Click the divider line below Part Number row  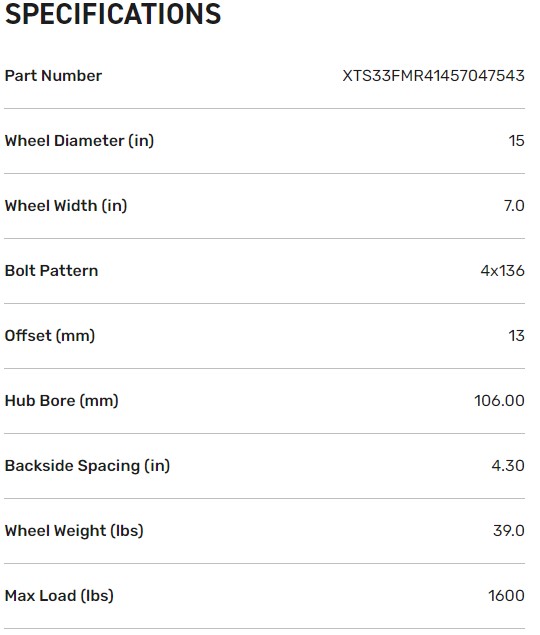click(x=265, y=108)
